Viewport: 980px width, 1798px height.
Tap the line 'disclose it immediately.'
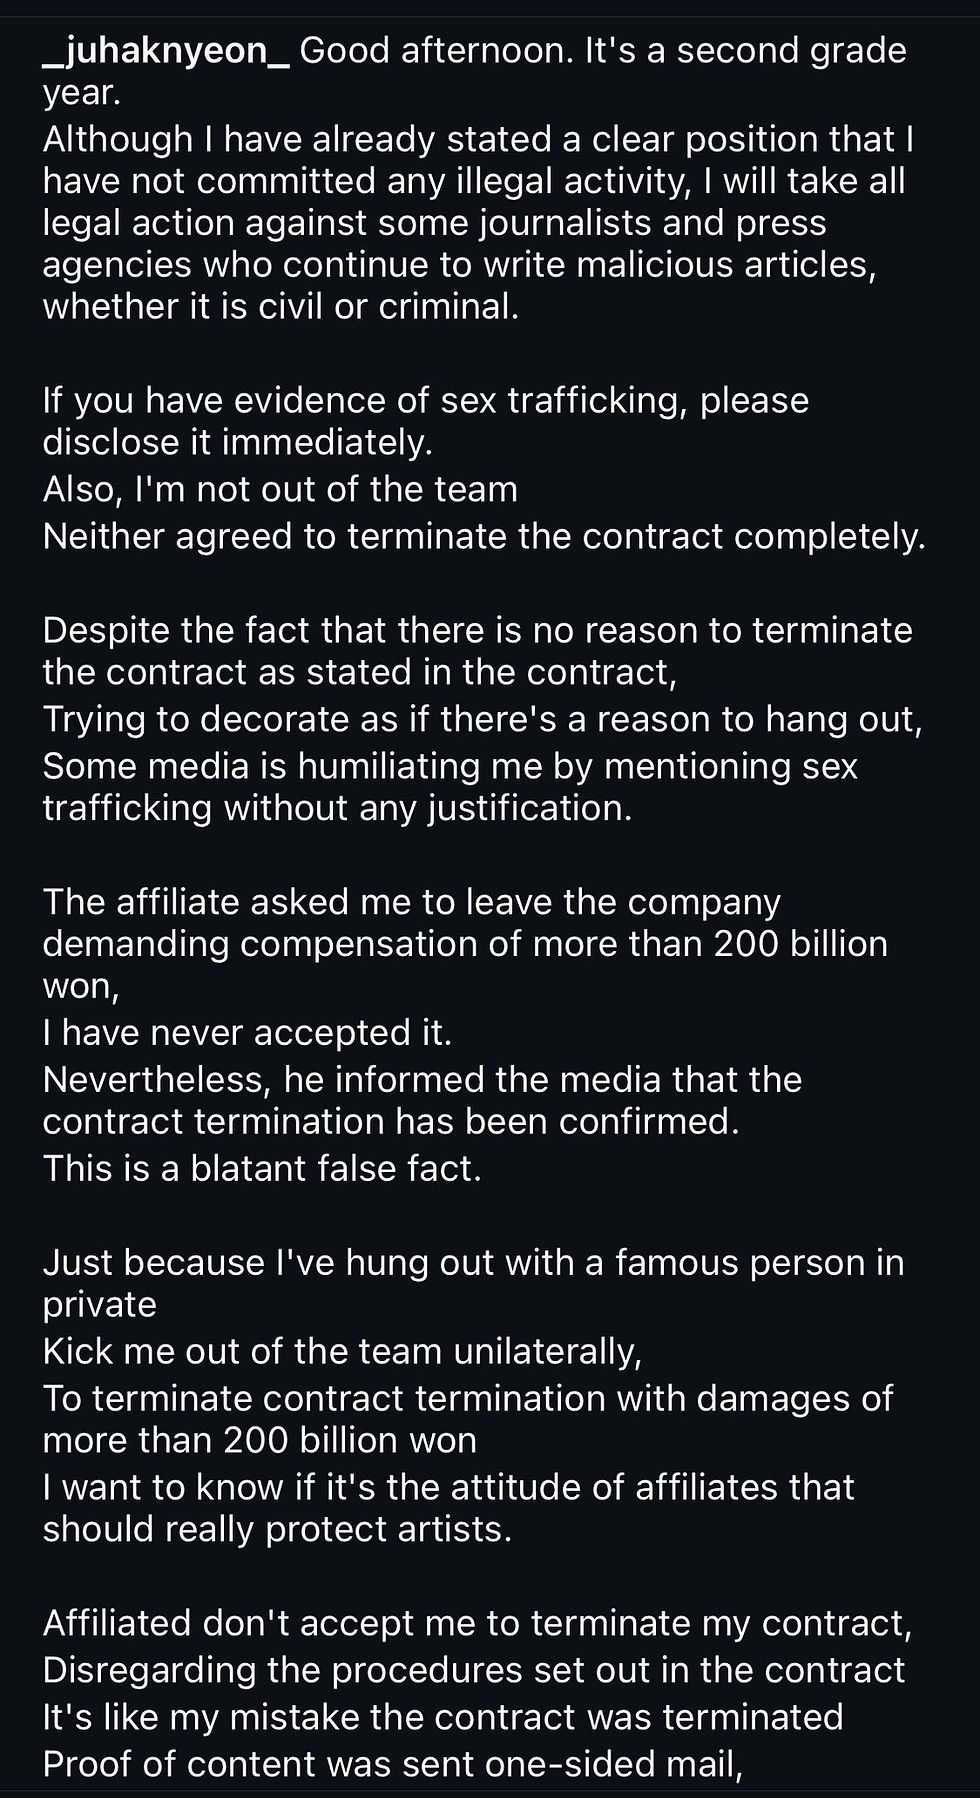point(237,442)
